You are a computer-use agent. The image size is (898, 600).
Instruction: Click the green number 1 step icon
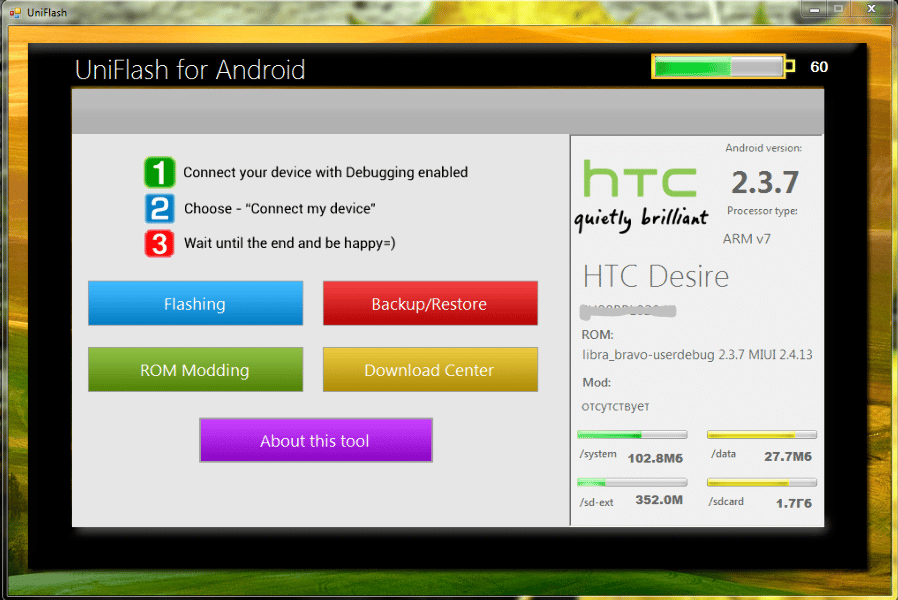[159, 172]
